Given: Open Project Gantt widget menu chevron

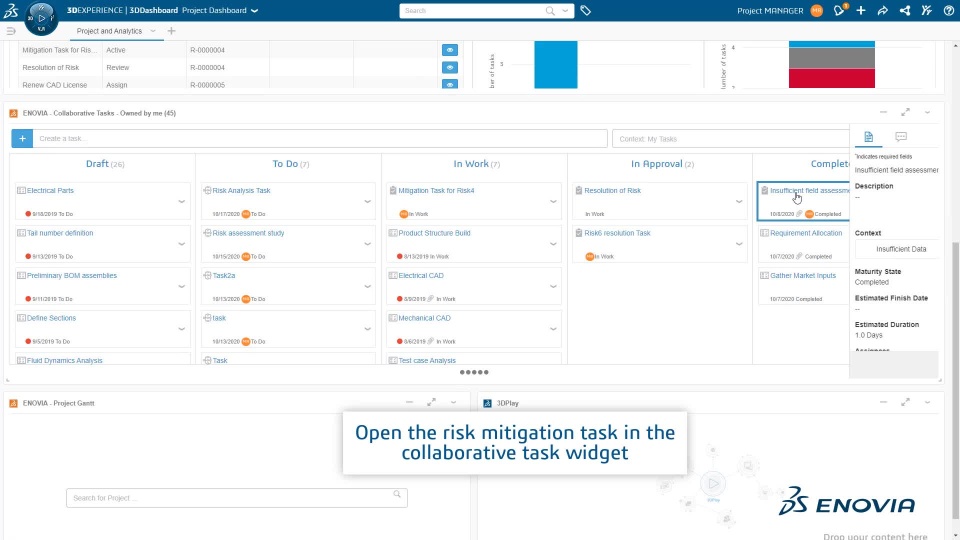Looking at the screenshot, I should (454, 402).
